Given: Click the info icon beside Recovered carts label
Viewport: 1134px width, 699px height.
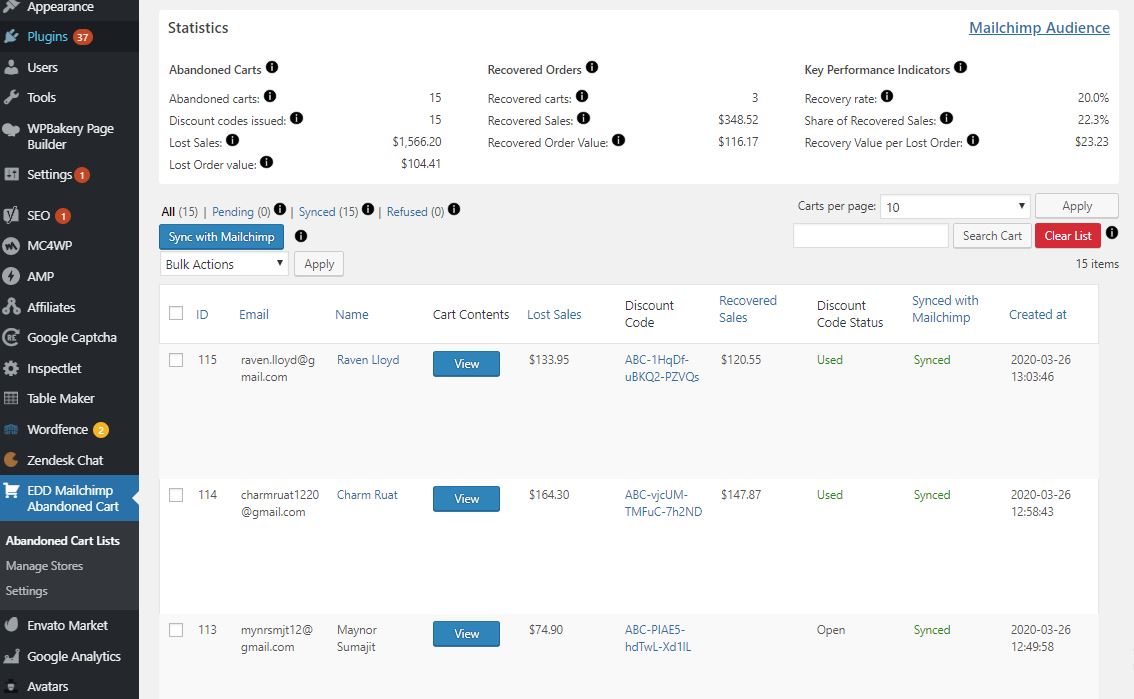Looking at the screenshot, I should coord(582,96).
